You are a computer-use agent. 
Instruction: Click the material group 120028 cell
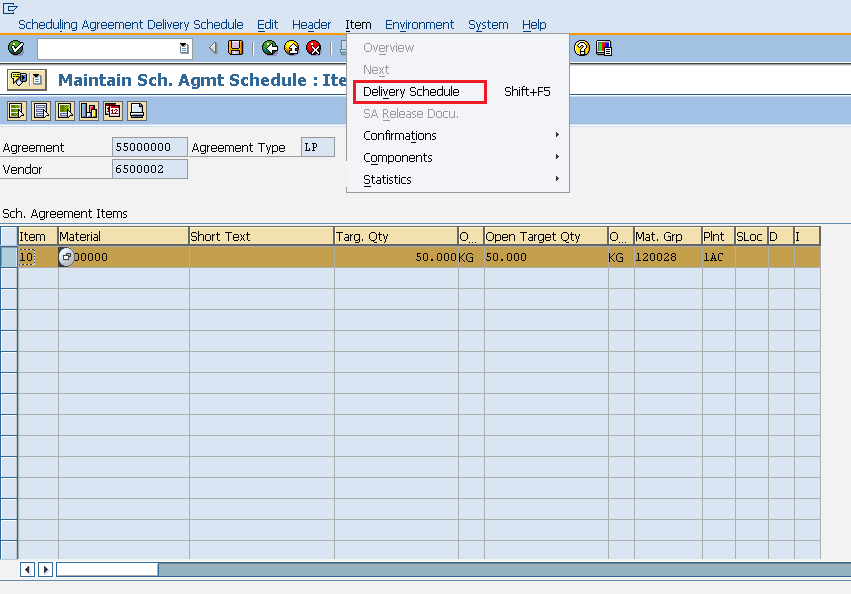[x=668, y=257]
